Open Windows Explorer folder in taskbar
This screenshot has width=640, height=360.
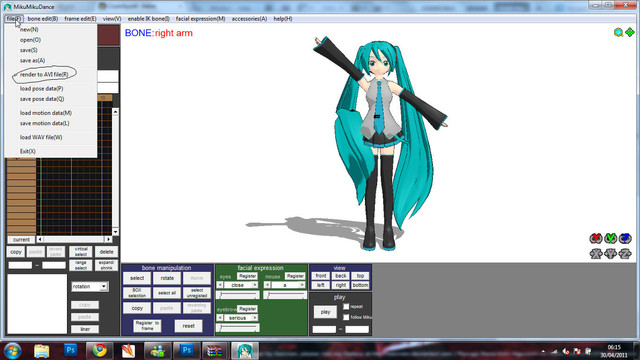42,351
